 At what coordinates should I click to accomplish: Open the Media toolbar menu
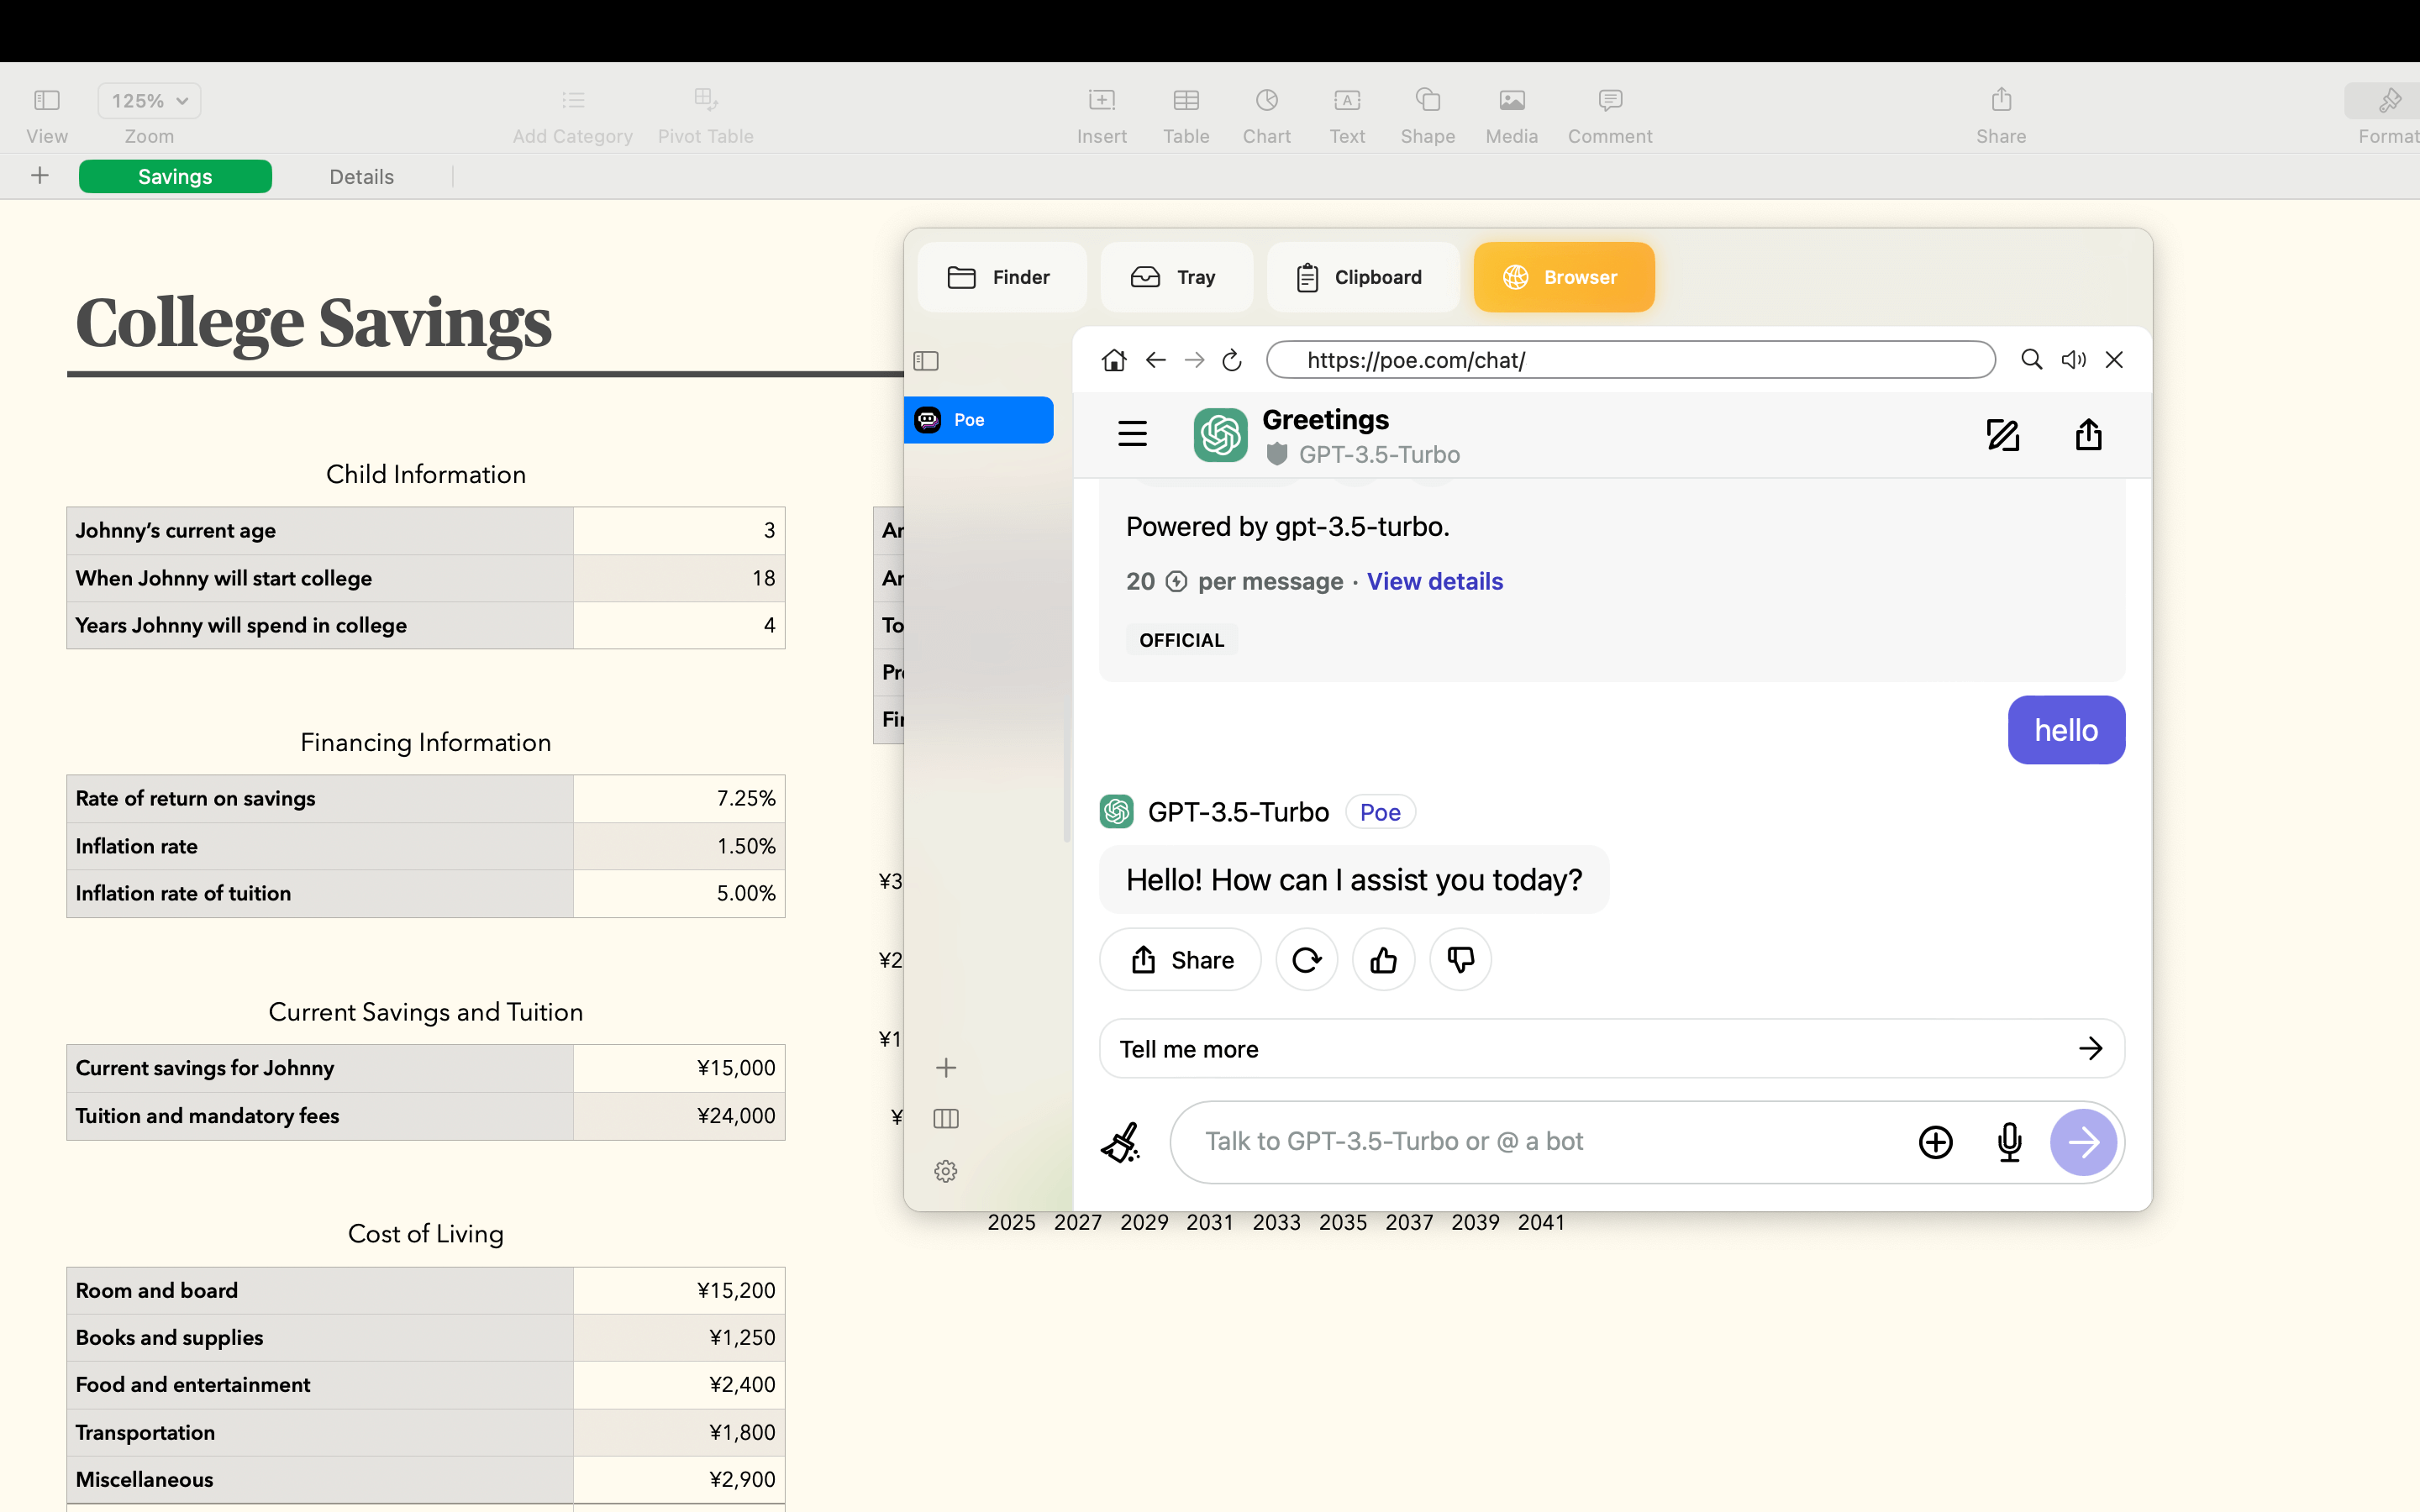pyautogui.click(x=1511, y=100)
